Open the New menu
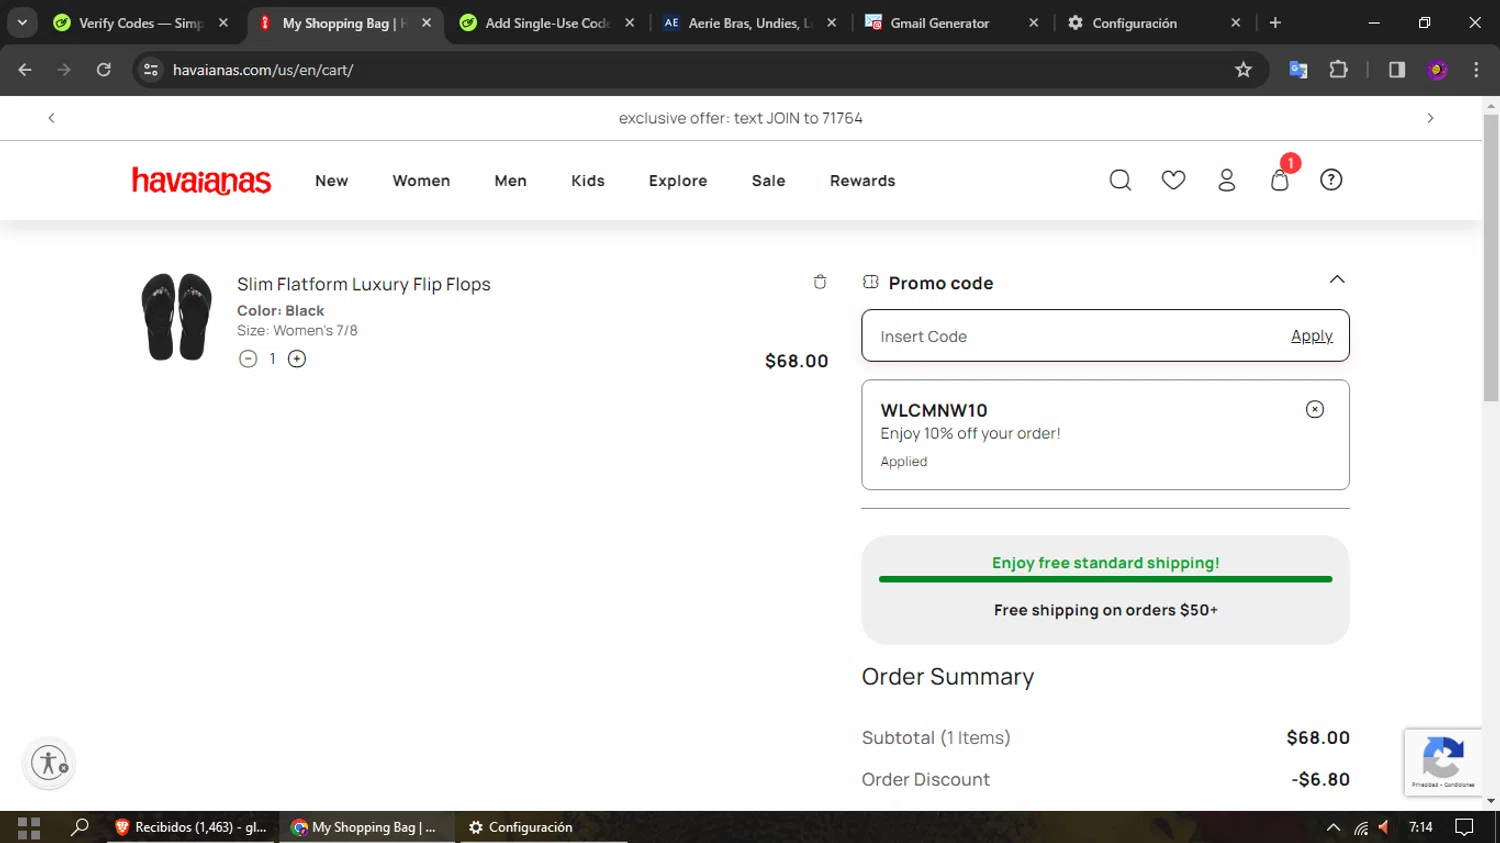 click(332, 181)
